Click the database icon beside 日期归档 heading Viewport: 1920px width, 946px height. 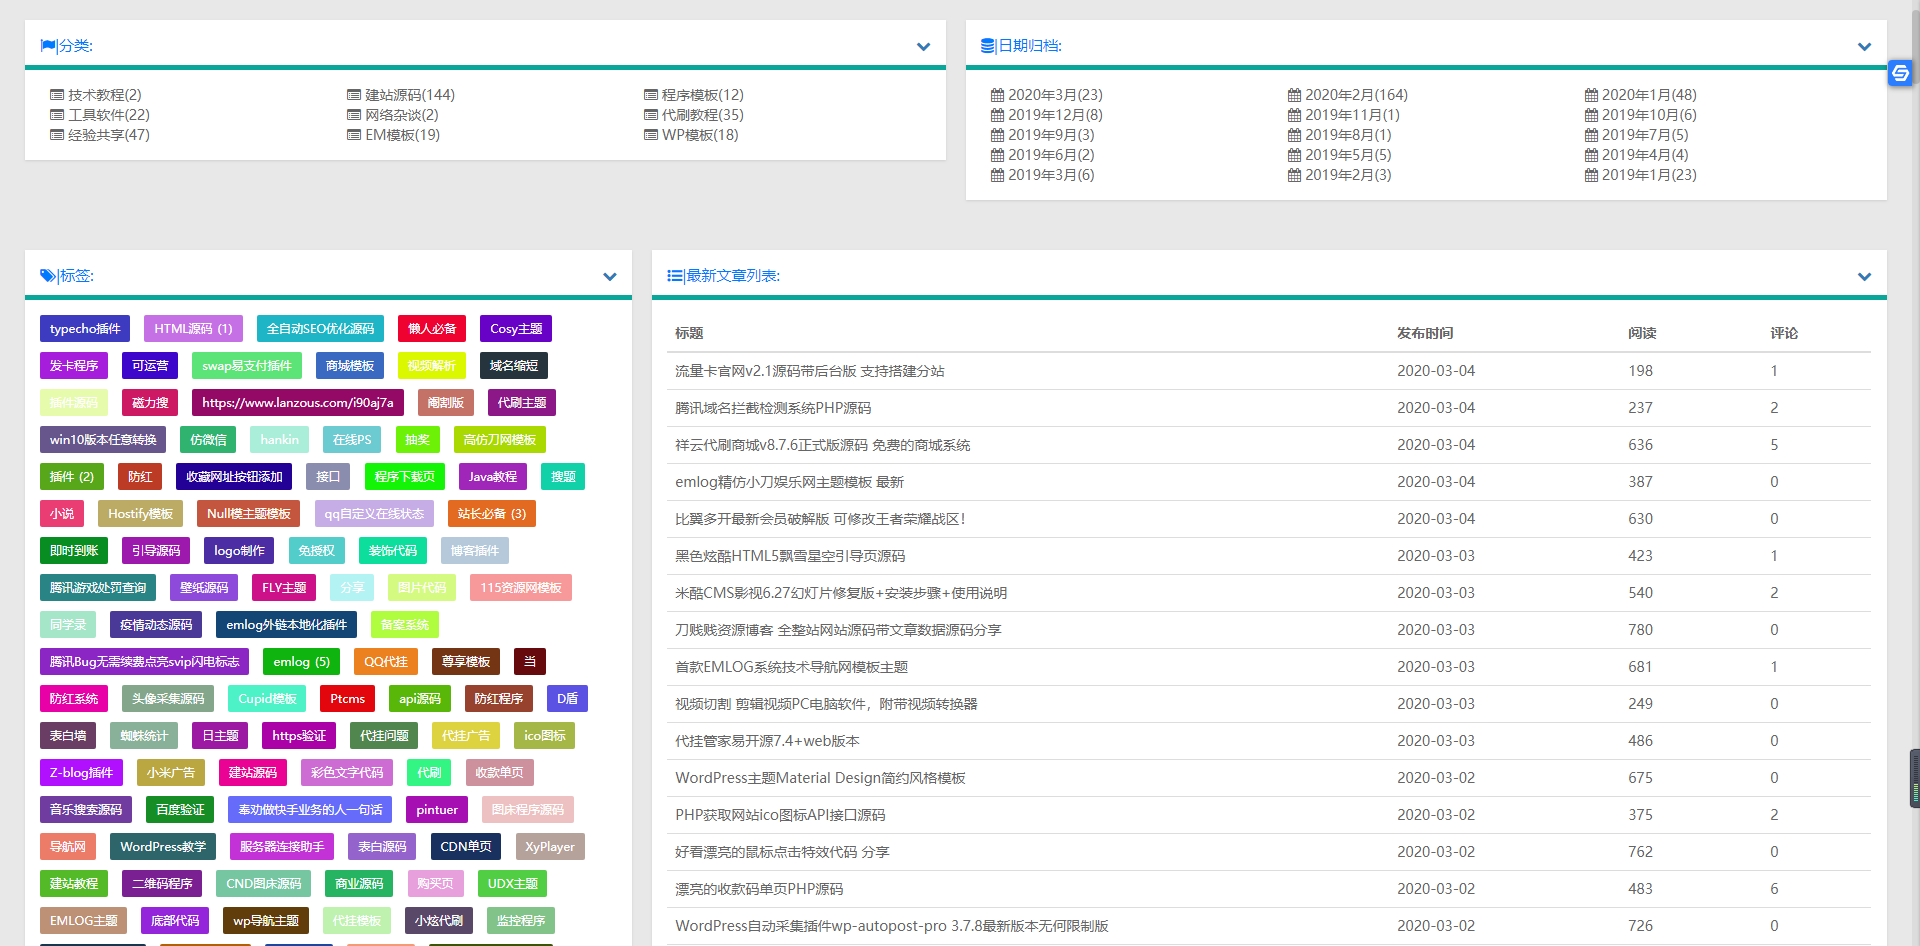[988, 46]
